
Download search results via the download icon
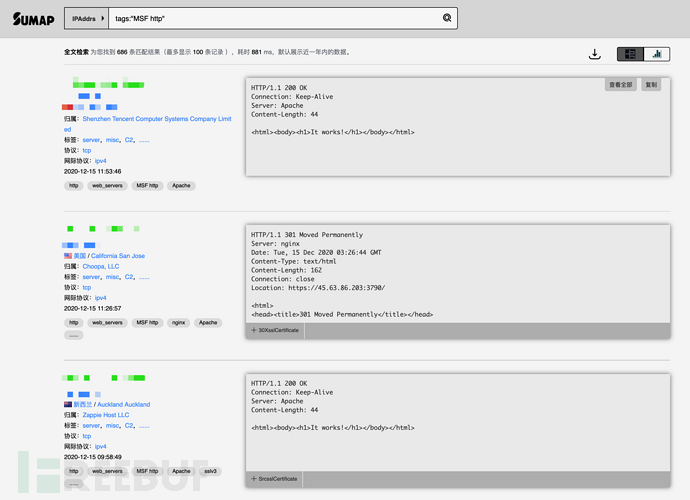point(595,54)
